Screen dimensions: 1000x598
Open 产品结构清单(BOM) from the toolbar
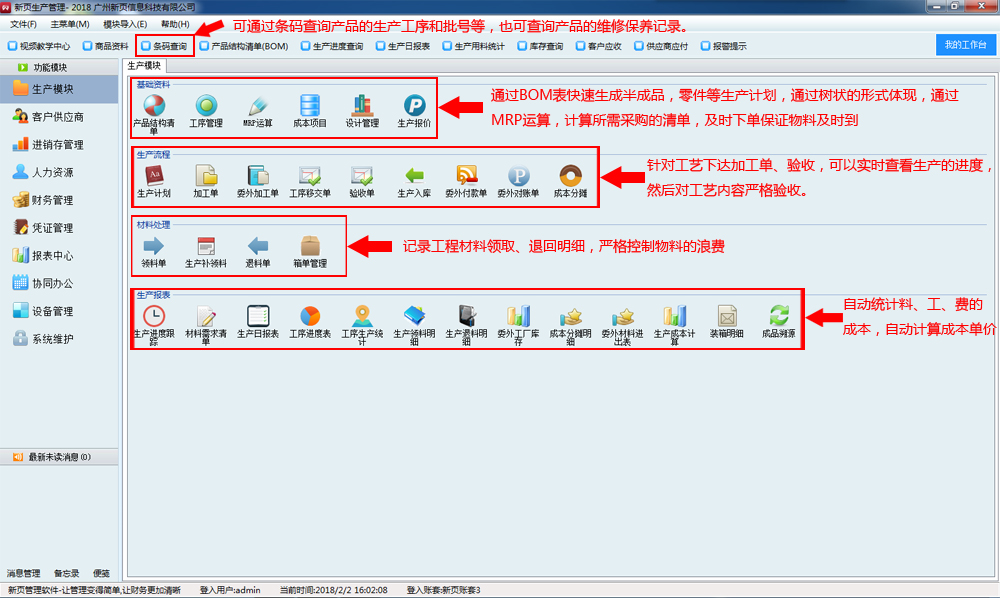244,46
